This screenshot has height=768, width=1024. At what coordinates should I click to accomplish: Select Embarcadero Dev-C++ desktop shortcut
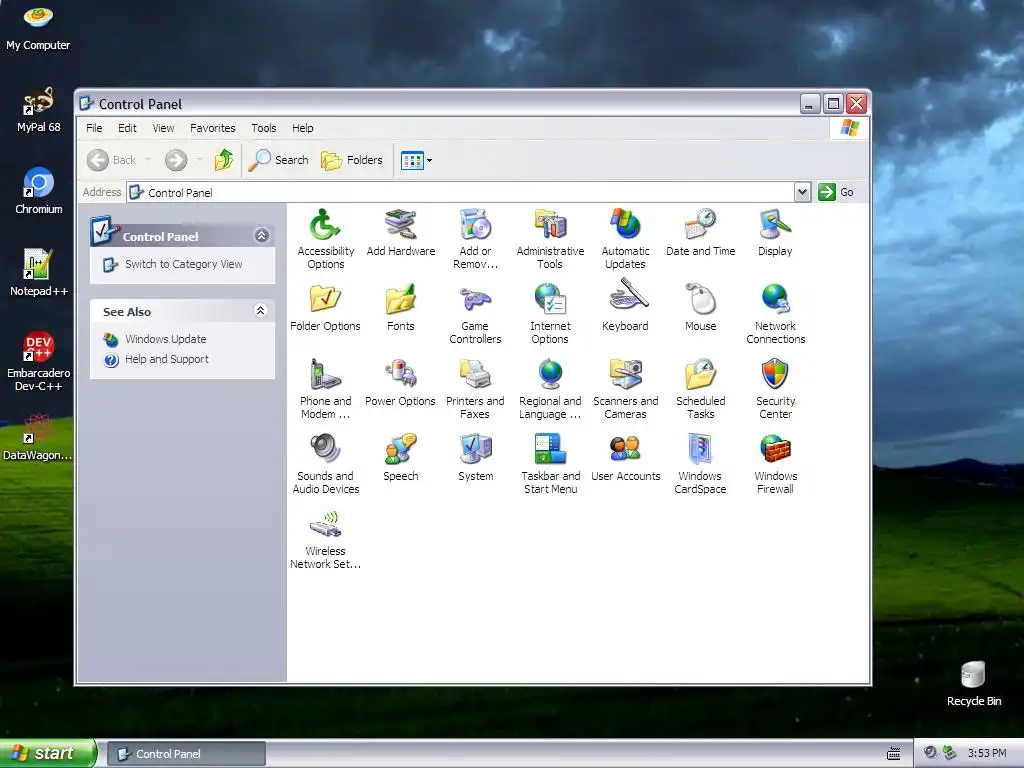point(39,361)
